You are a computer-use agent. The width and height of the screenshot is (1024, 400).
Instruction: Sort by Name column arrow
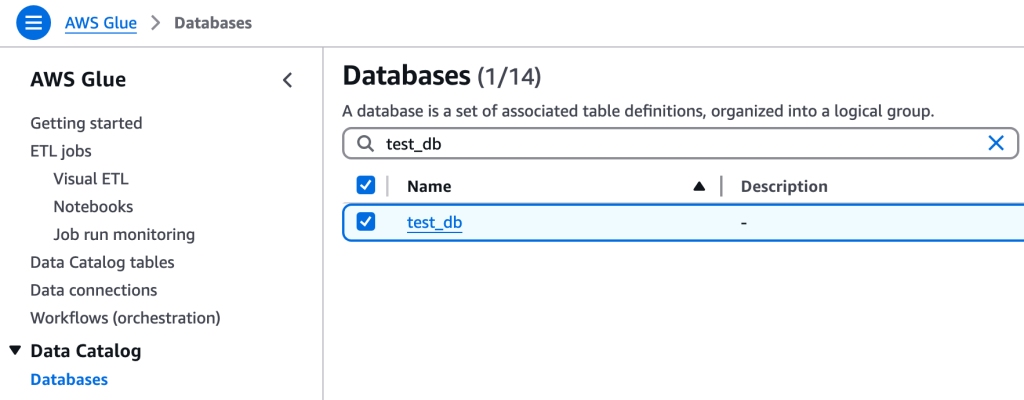click(699, 186)
